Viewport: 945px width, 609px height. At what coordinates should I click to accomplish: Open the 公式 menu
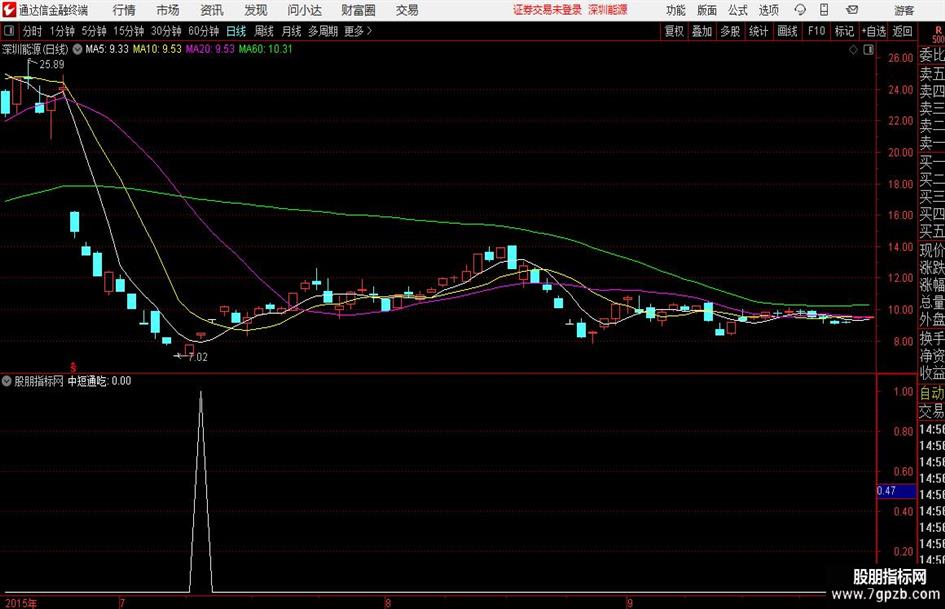[738, 10]
